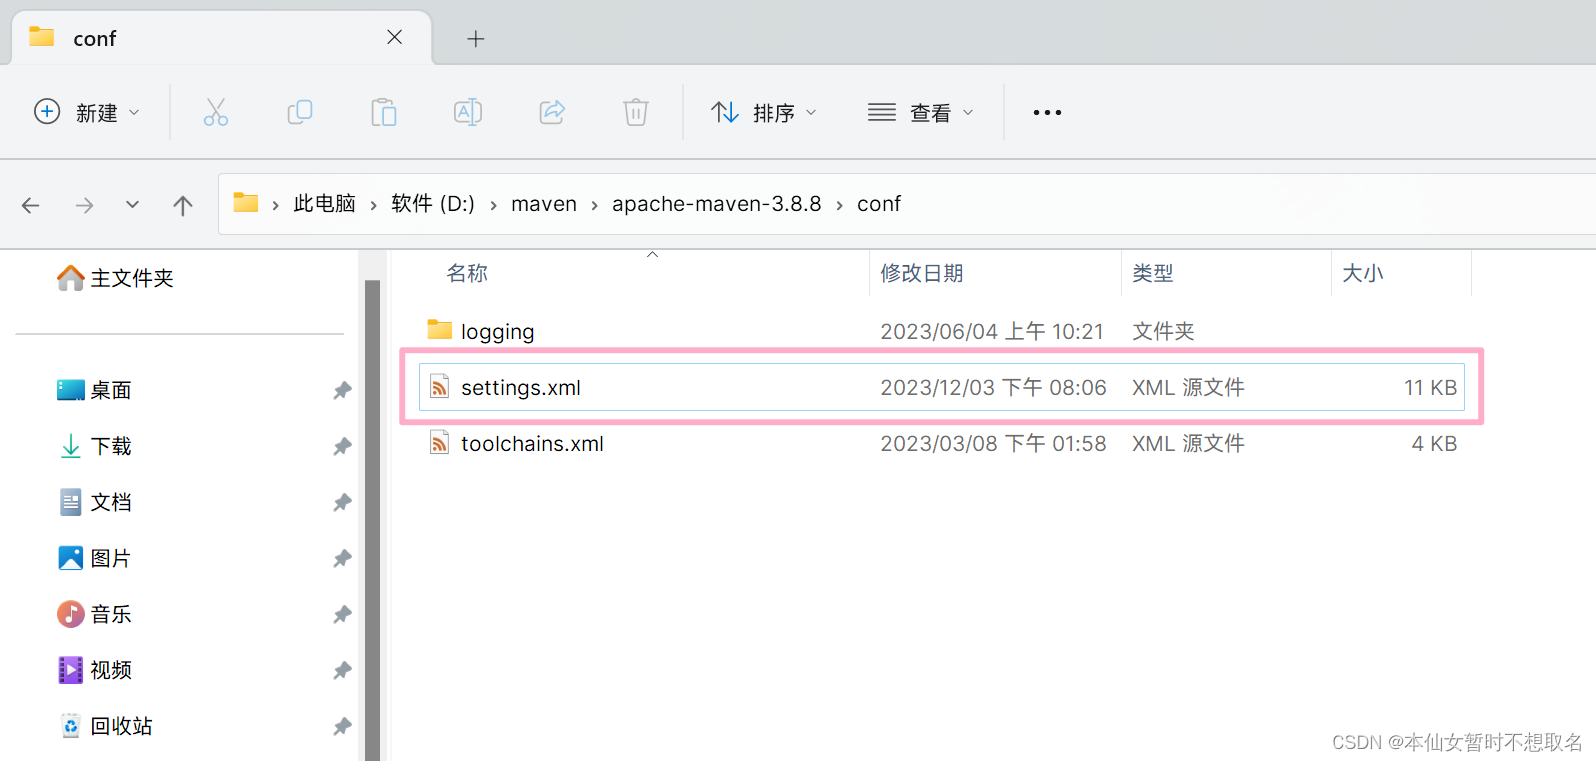The width and height of the screenshot is (1596, 761).
Task: Unpin 图片 using its pin icon
Action: (342, 558)
